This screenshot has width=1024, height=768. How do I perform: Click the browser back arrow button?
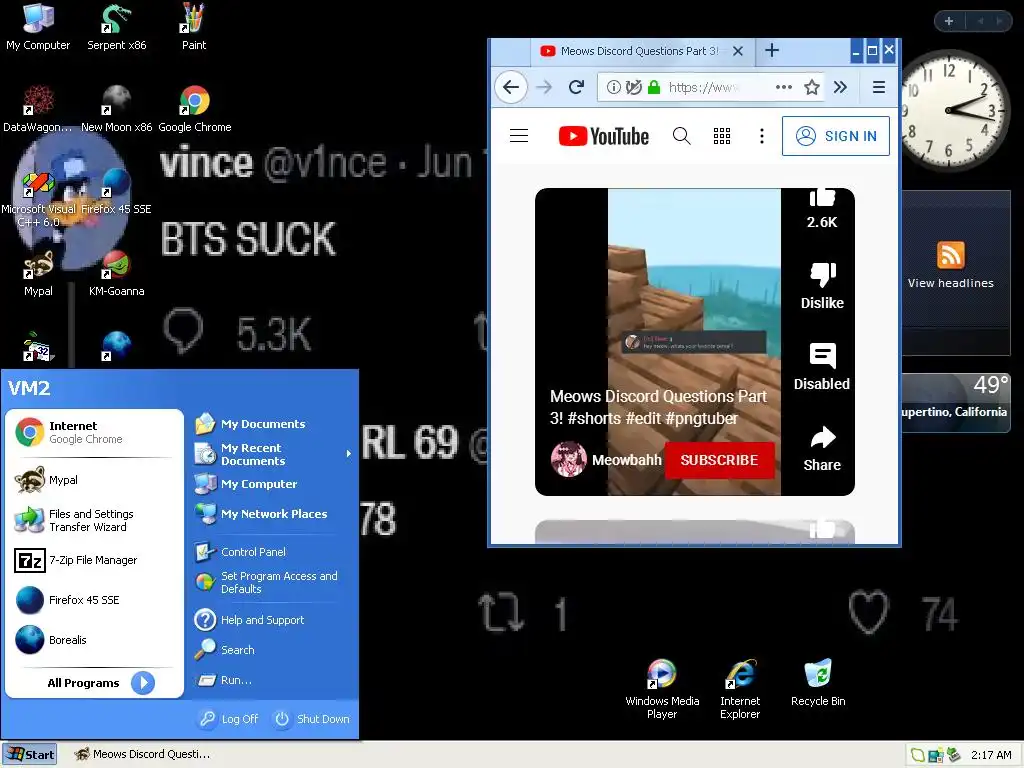[x=511, y=87]
